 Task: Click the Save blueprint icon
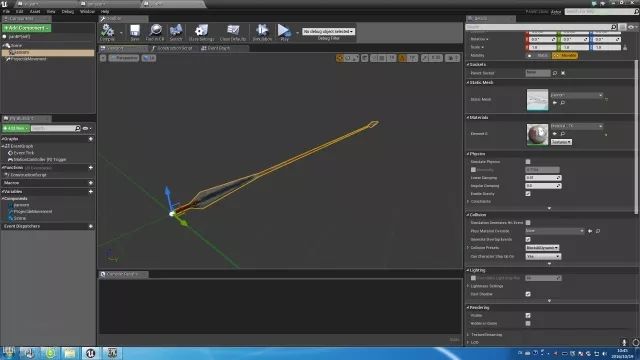coord(135,31)
